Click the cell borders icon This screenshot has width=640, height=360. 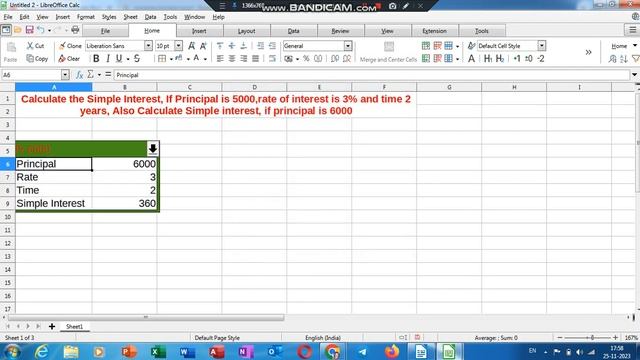(162, 59)
